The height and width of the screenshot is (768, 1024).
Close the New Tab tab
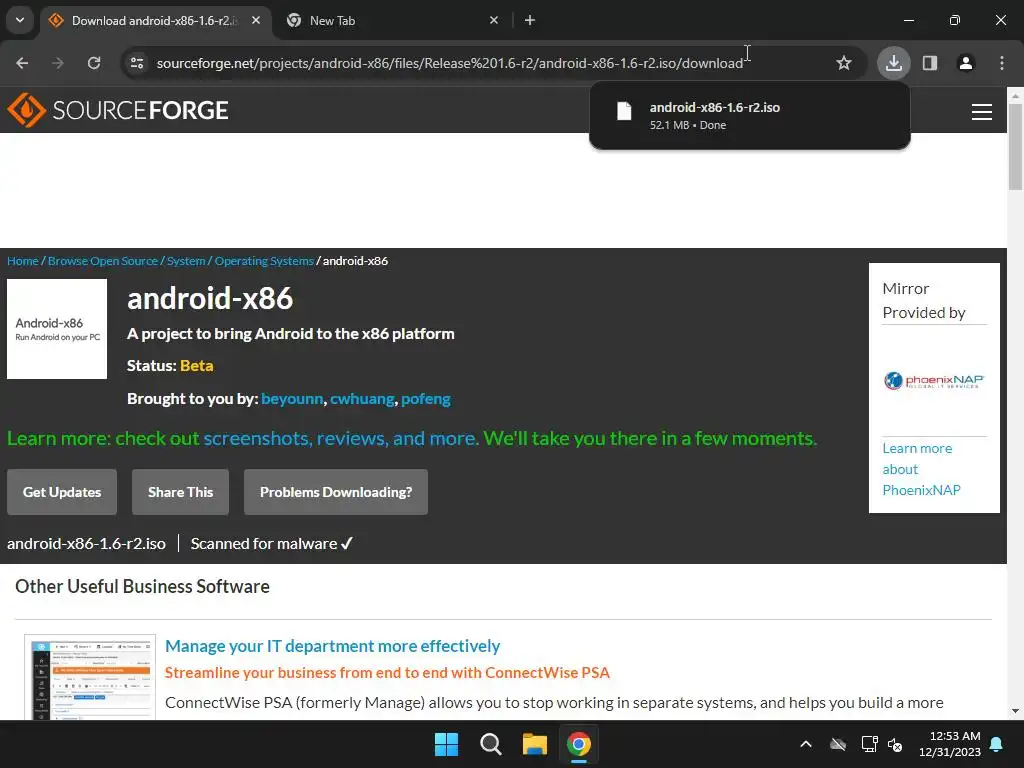pyautogui.click(x=494, y=20)
